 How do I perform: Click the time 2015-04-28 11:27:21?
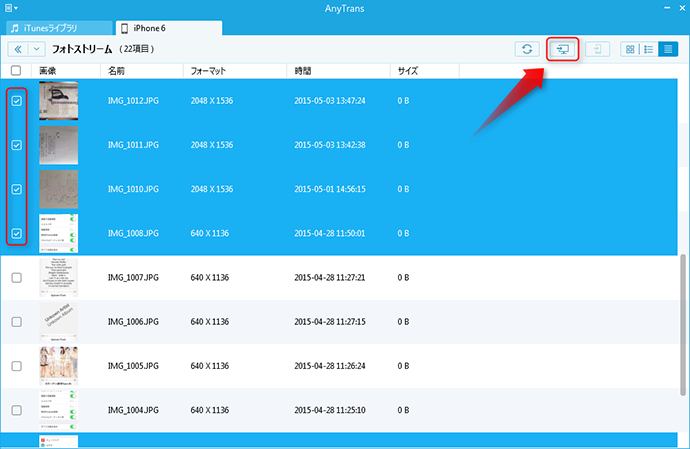[x=330, y=278]
